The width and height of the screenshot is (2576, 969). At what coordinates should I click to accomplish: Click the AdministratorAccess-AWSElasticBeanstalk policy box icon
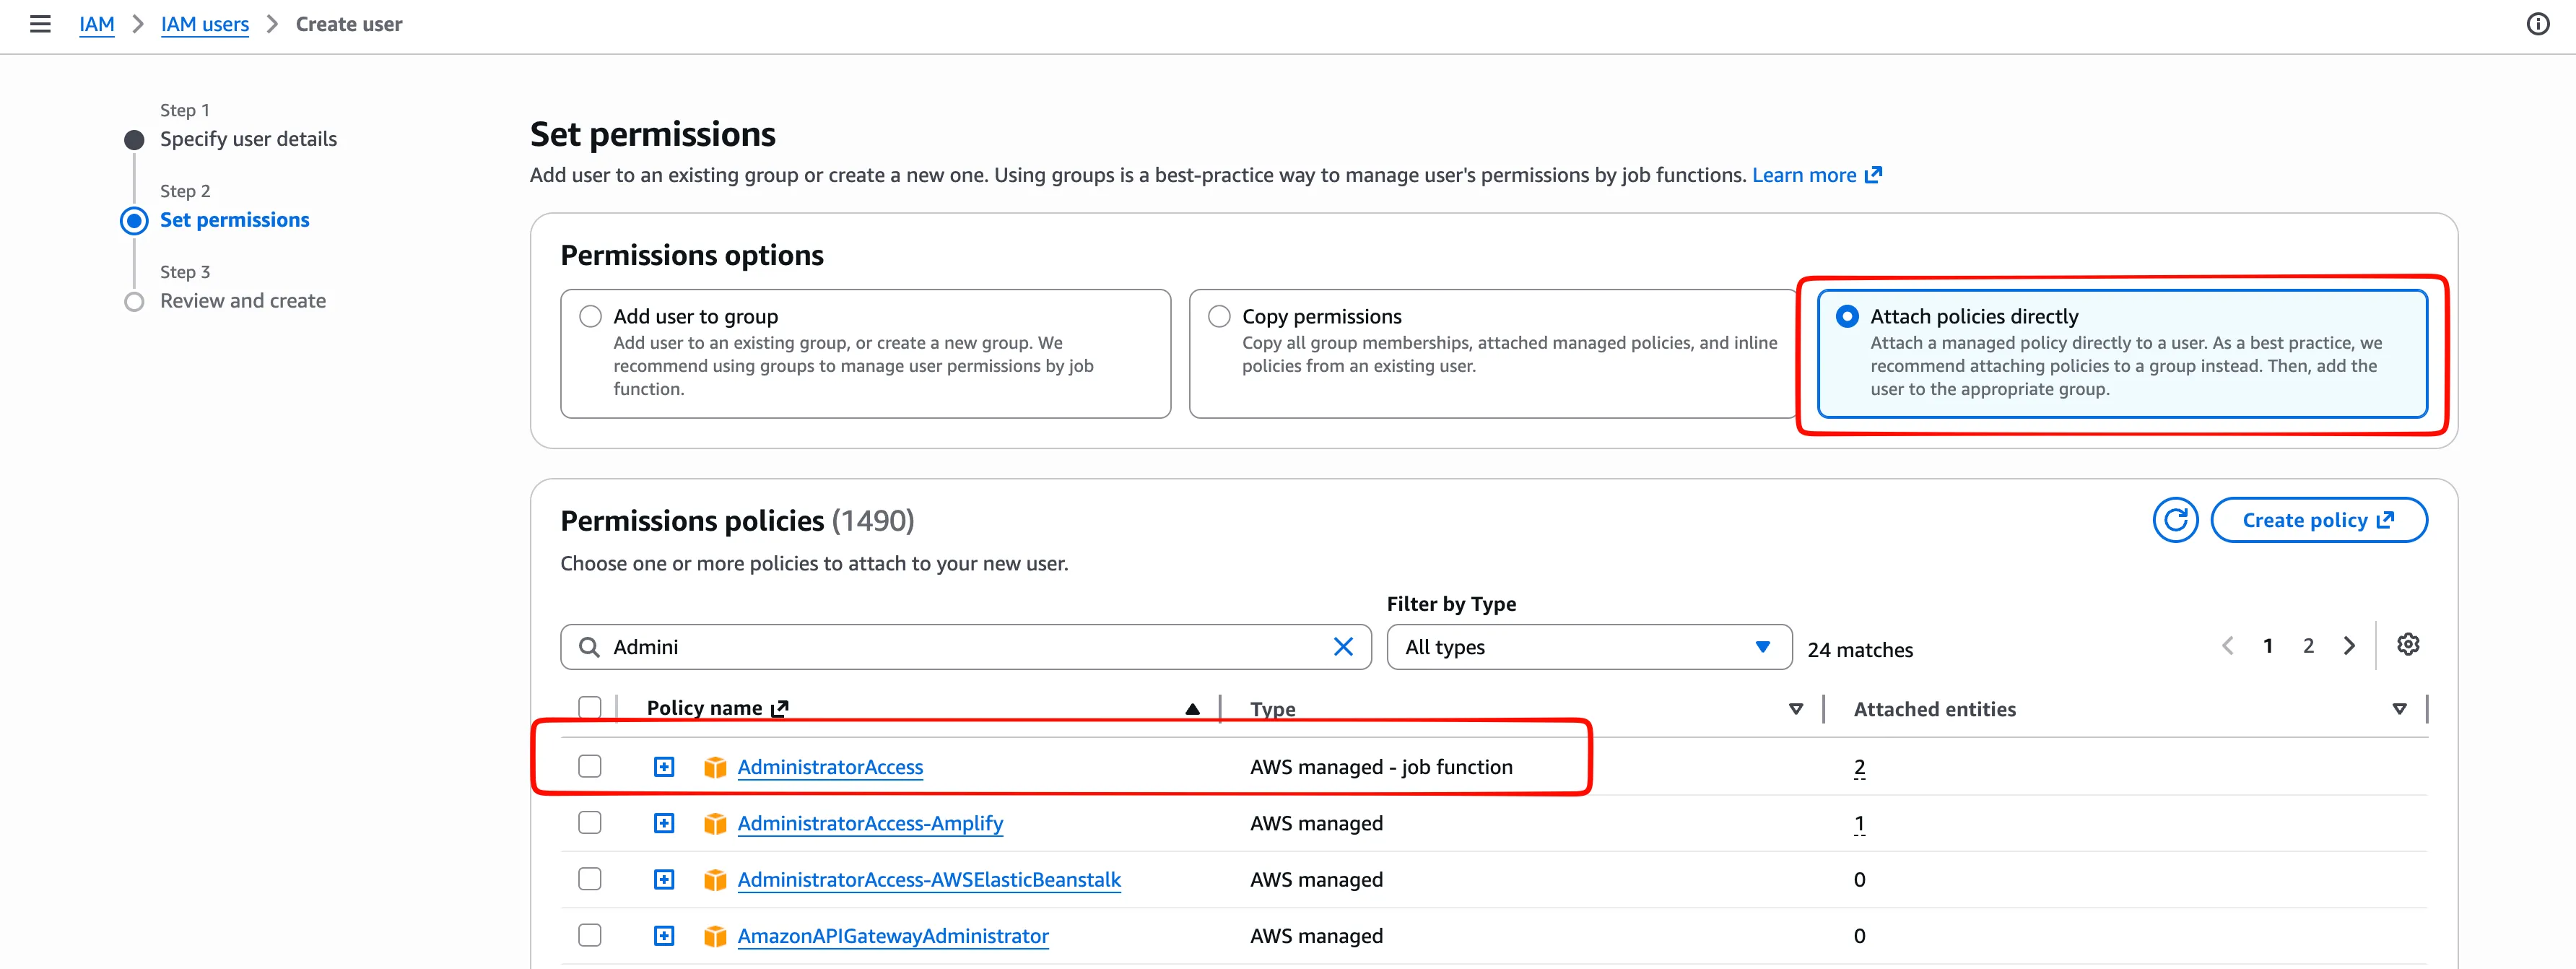click(714, 880)
